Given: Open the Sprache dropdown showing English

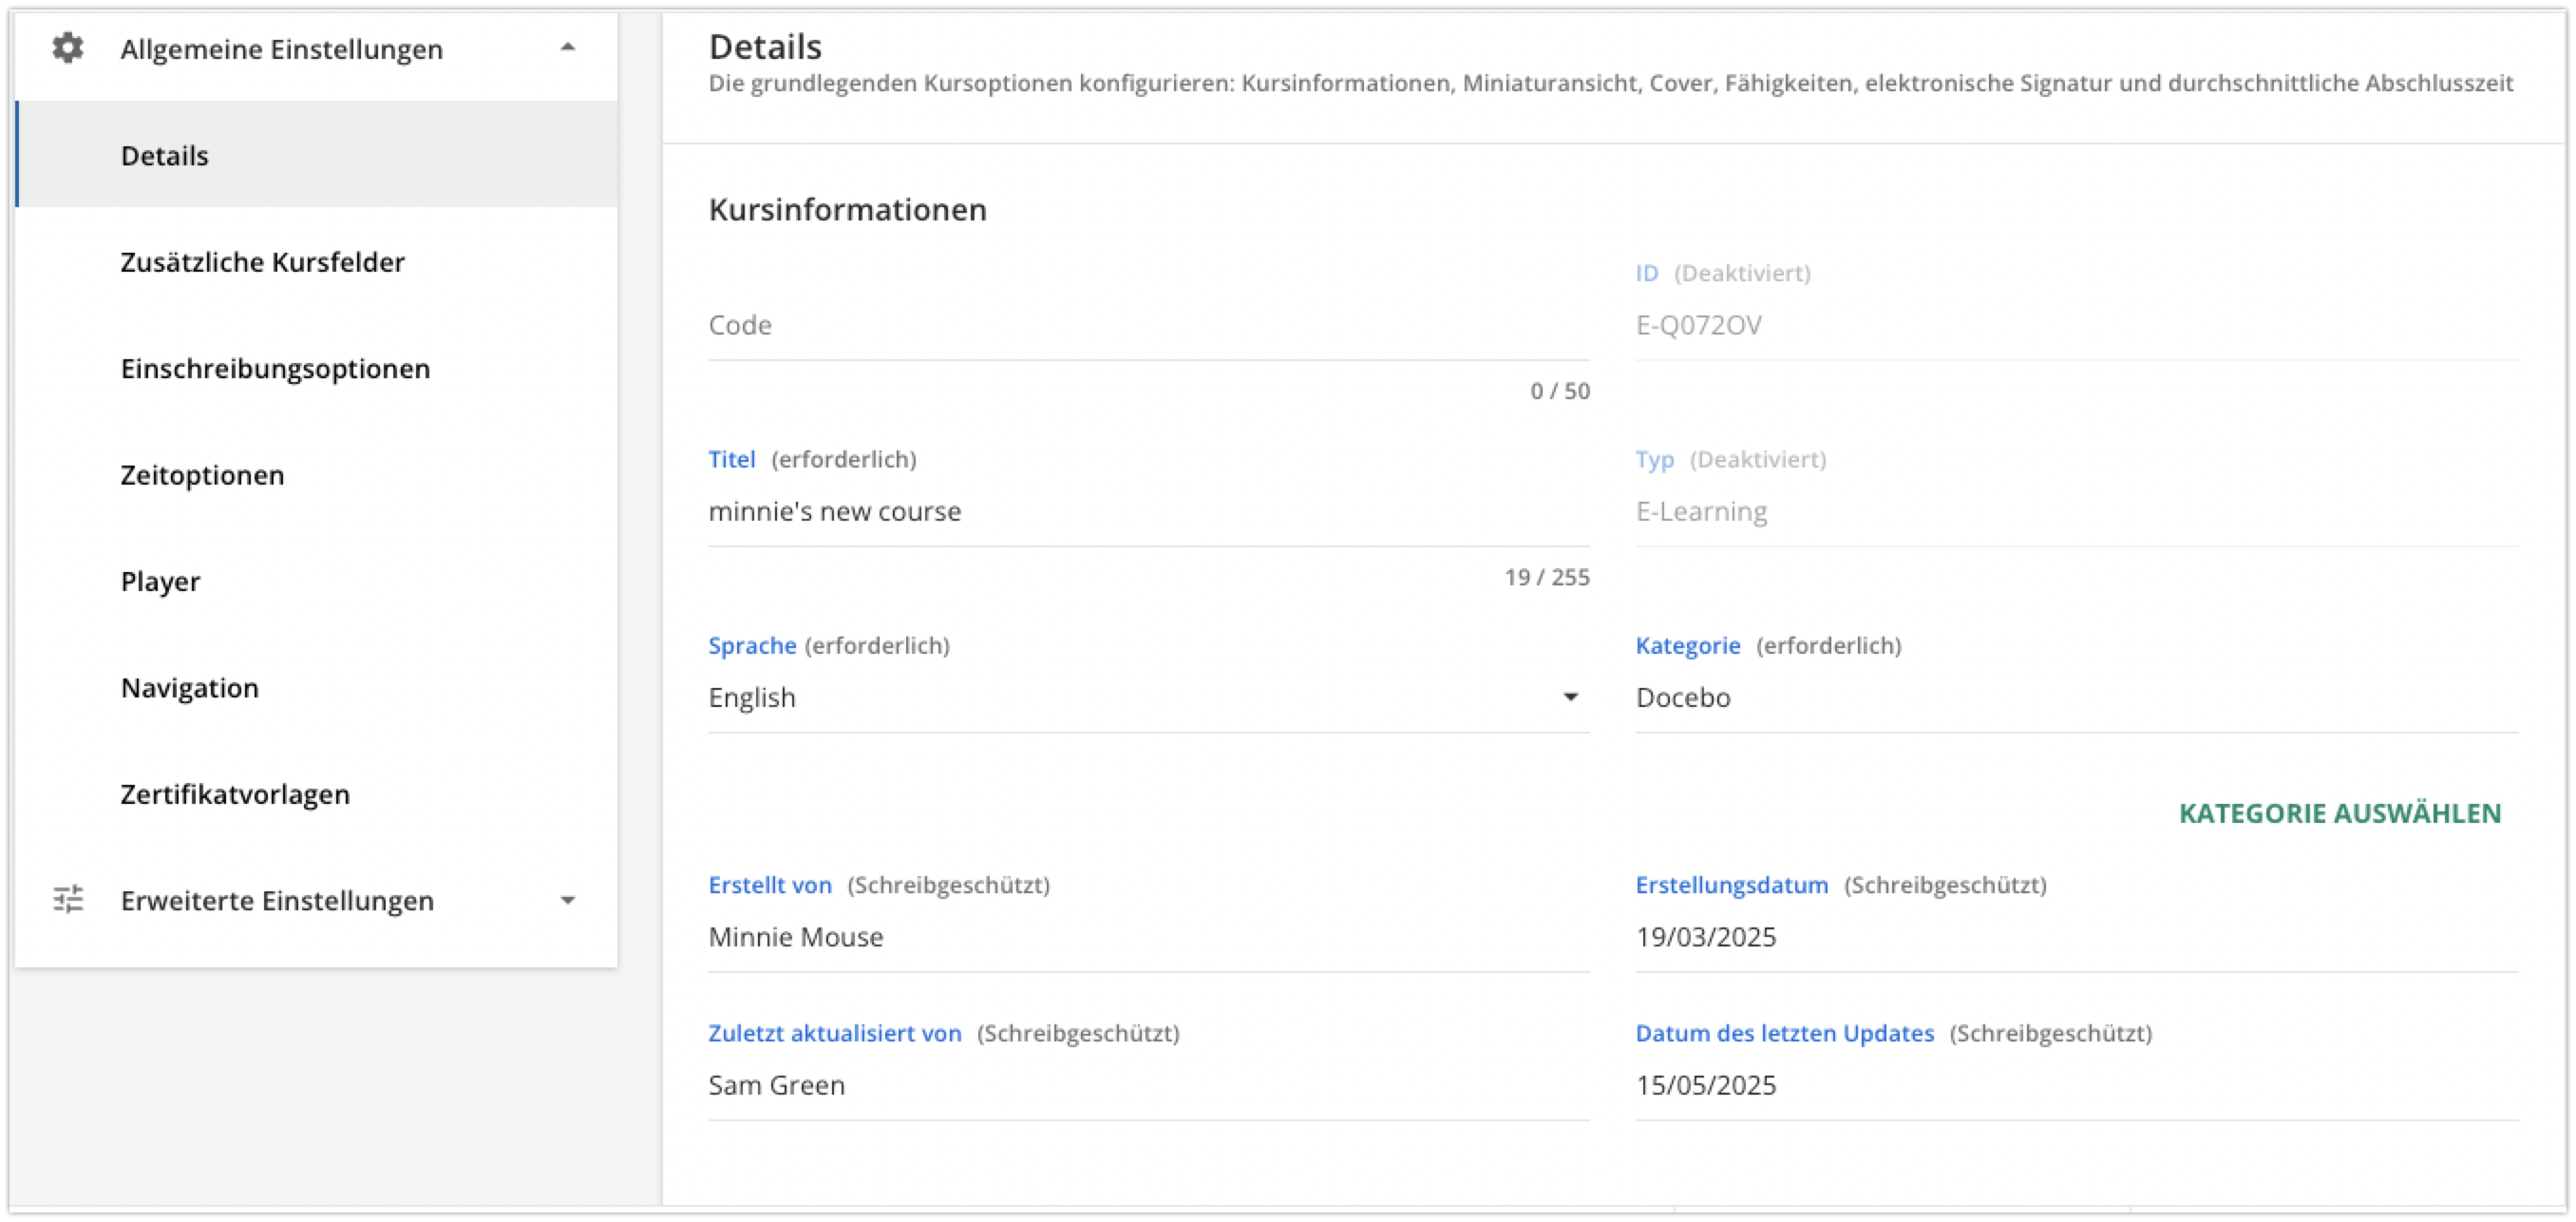Looking at the screenshot, I should (1148, 698).
